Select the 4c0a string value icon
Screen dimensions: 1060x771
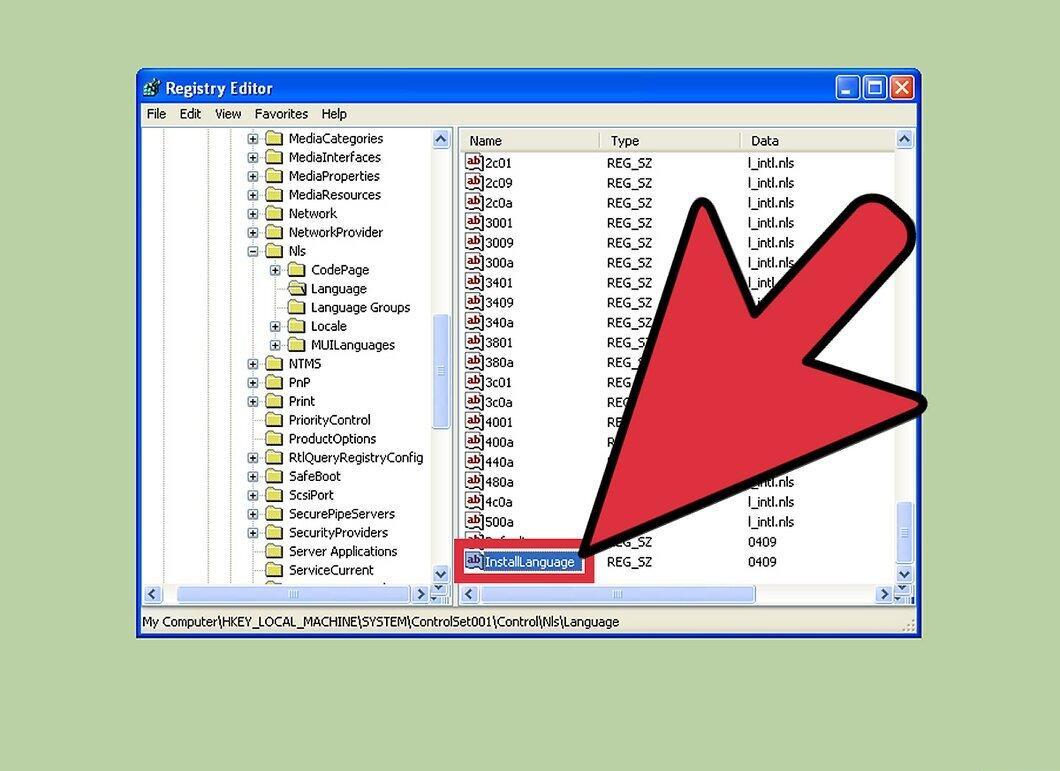474,501
